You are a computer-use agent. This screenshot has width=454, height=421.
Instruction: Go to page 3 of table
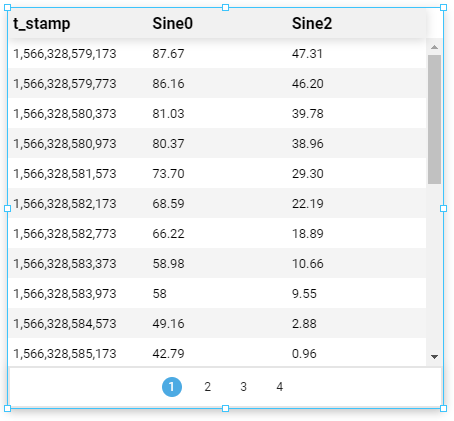(243, 387)
